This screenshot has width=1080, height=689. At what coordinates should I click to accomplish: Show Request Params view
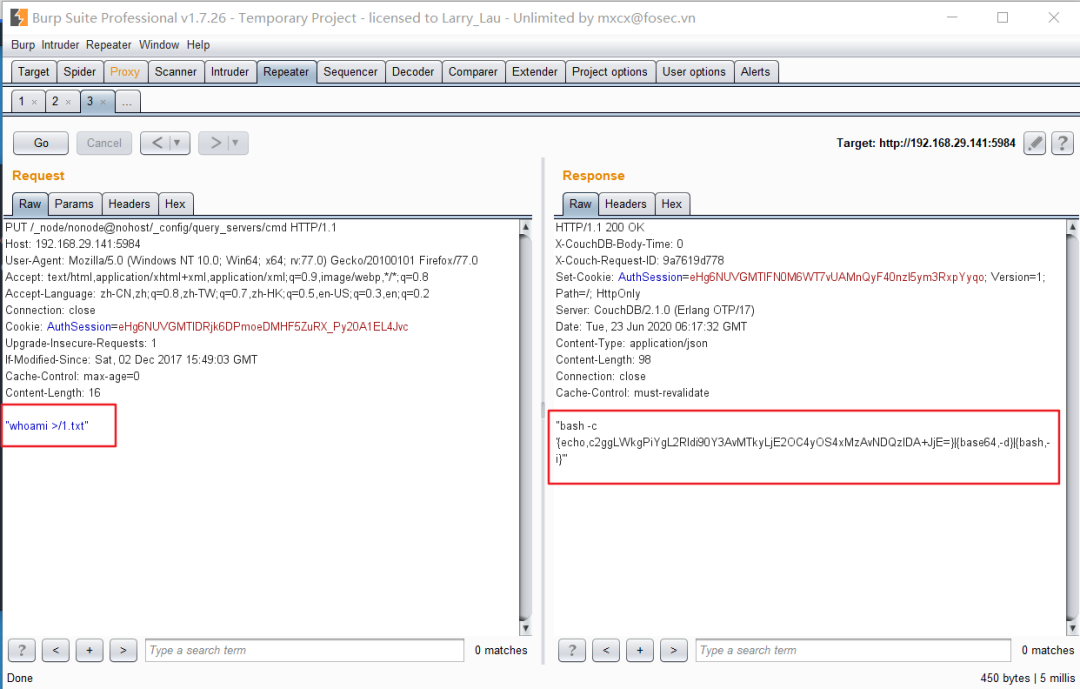pyautogui.click(x=74, y=204)
